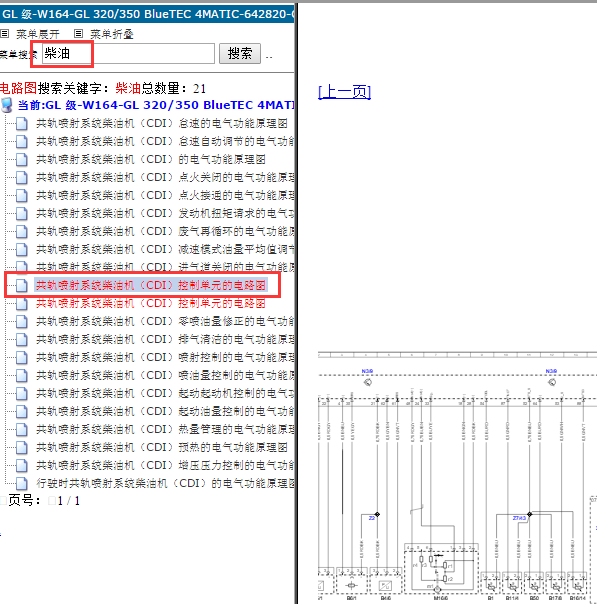
Task: Click the 菜单展开 list icon
Action: pyautogui.click(x=5, y=34)
